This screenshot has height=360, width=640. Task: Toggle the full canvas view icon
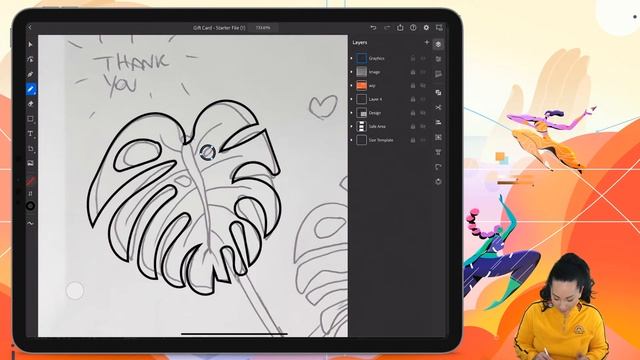(x=439, y=27)
